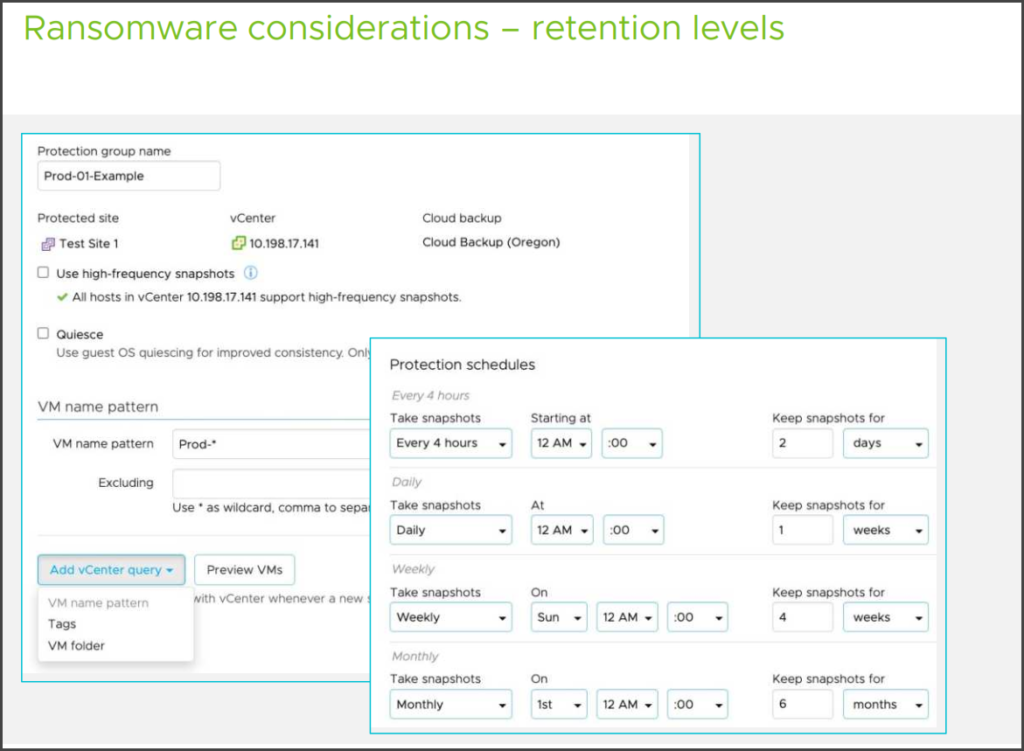Screen dimensions: 1024x751
Task: Enable the Use high-frequency snapshots checkbox
Action: [x=42, y=272]
